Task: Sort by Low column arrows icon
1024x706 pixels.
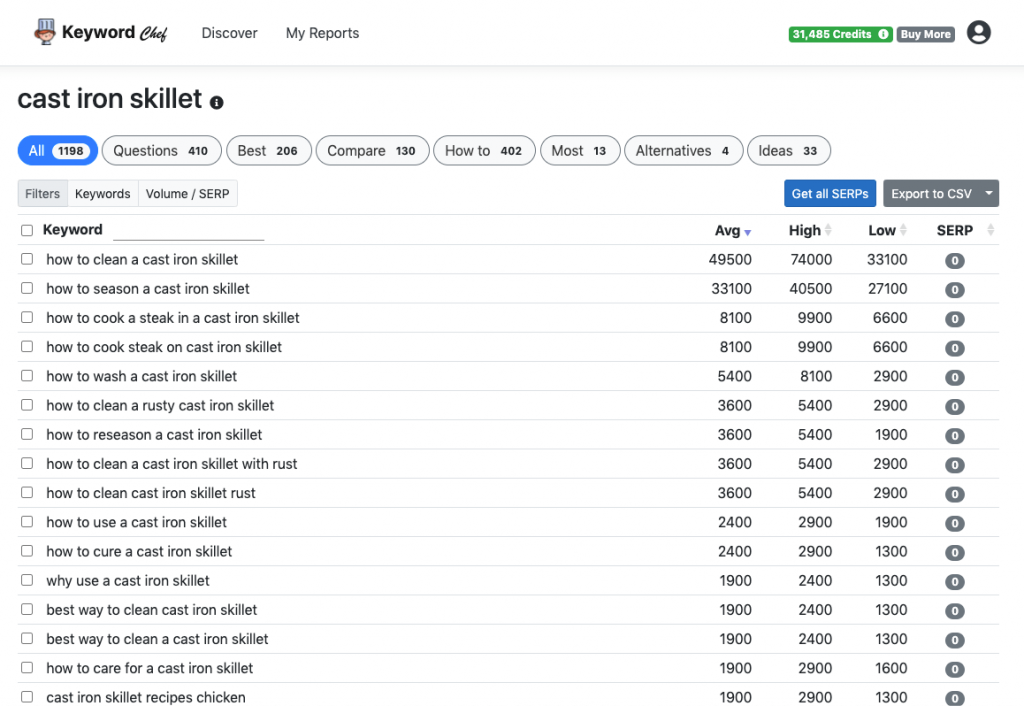Action: click(904, 231)
